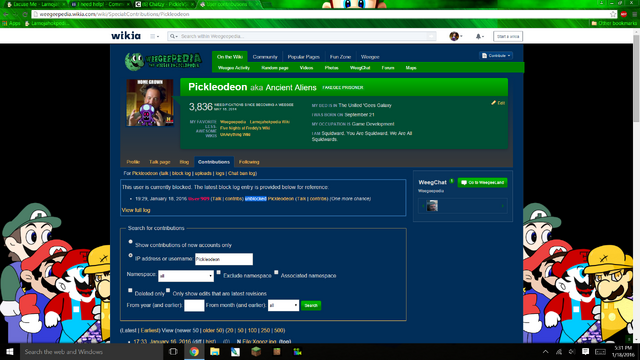Viewport: 640px width, 360px height.
Task: Open the Namespace dropdown
Action: click(186, 276)
